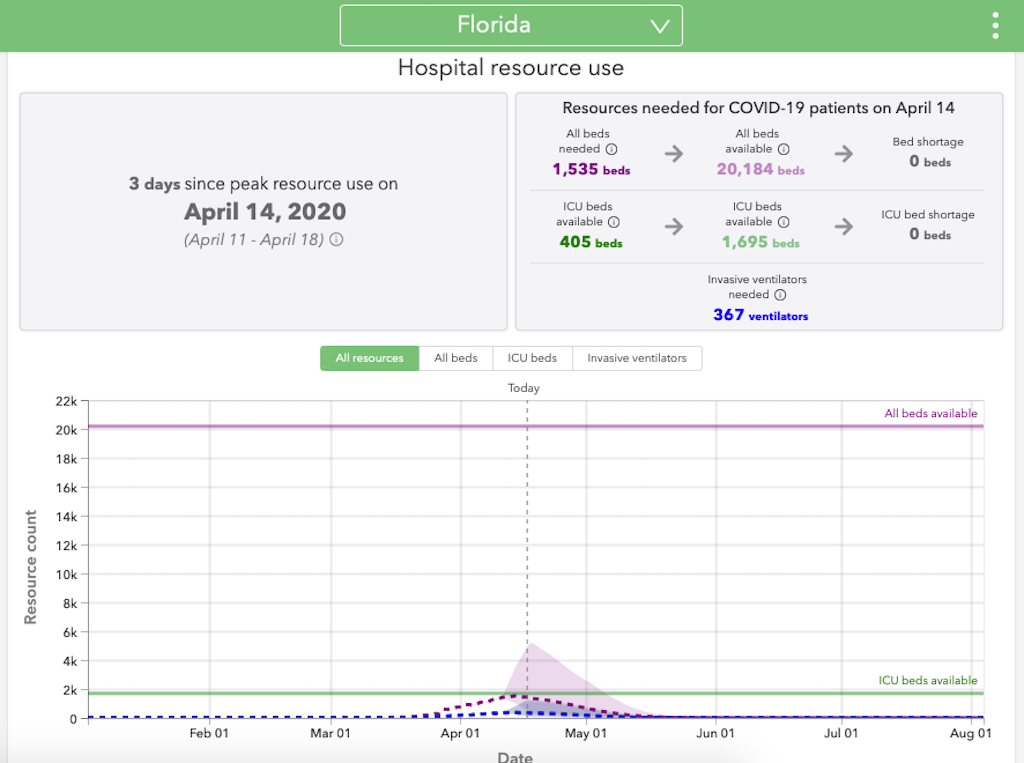Click the dropdown chevron beside Florida
The image size is (1024, 763).
(660, 26)
